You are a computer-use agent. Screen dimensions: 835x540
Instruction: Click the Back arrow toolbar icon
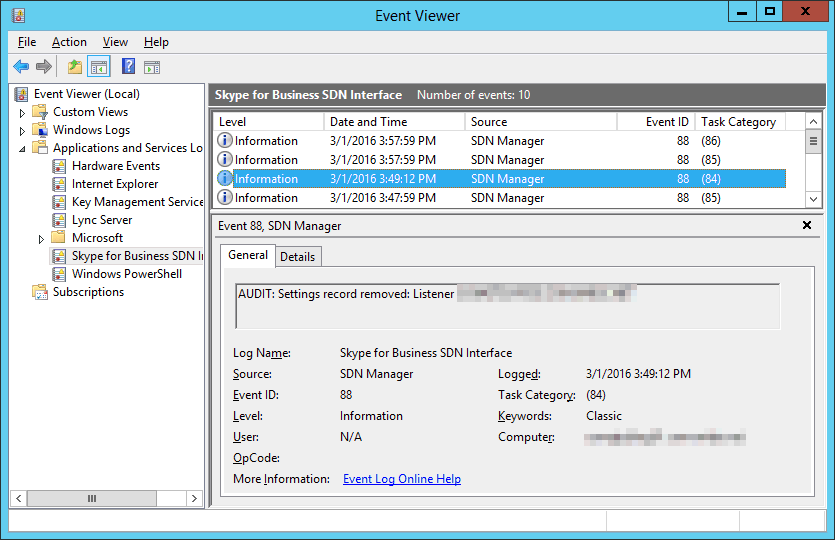pyautogui.click(x=21, y=67)
